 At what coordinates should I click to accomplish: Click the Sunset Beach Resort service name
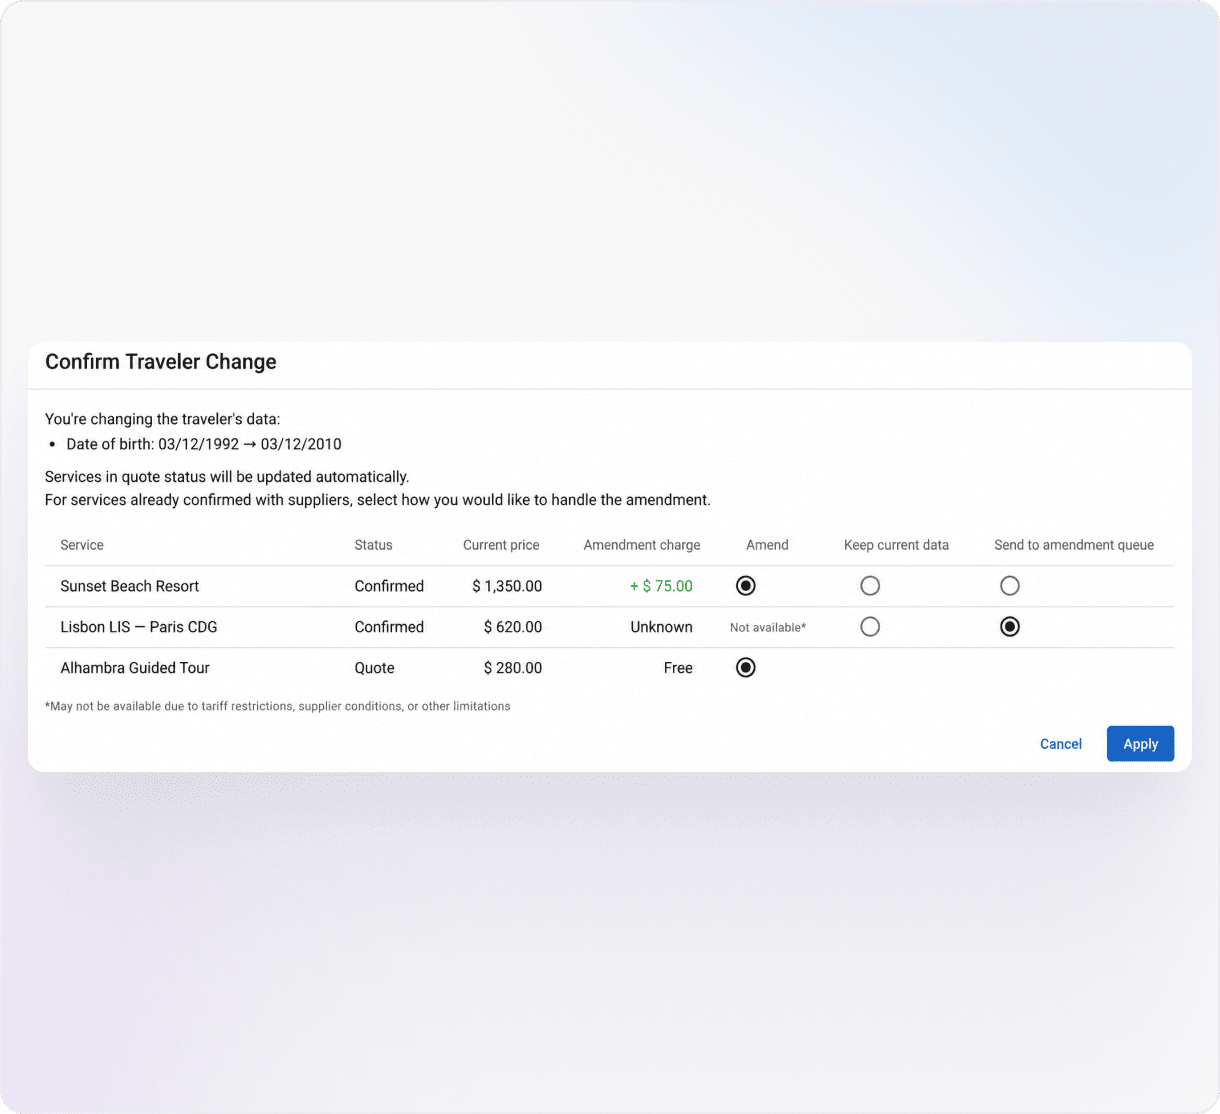(x=130, y=586)
